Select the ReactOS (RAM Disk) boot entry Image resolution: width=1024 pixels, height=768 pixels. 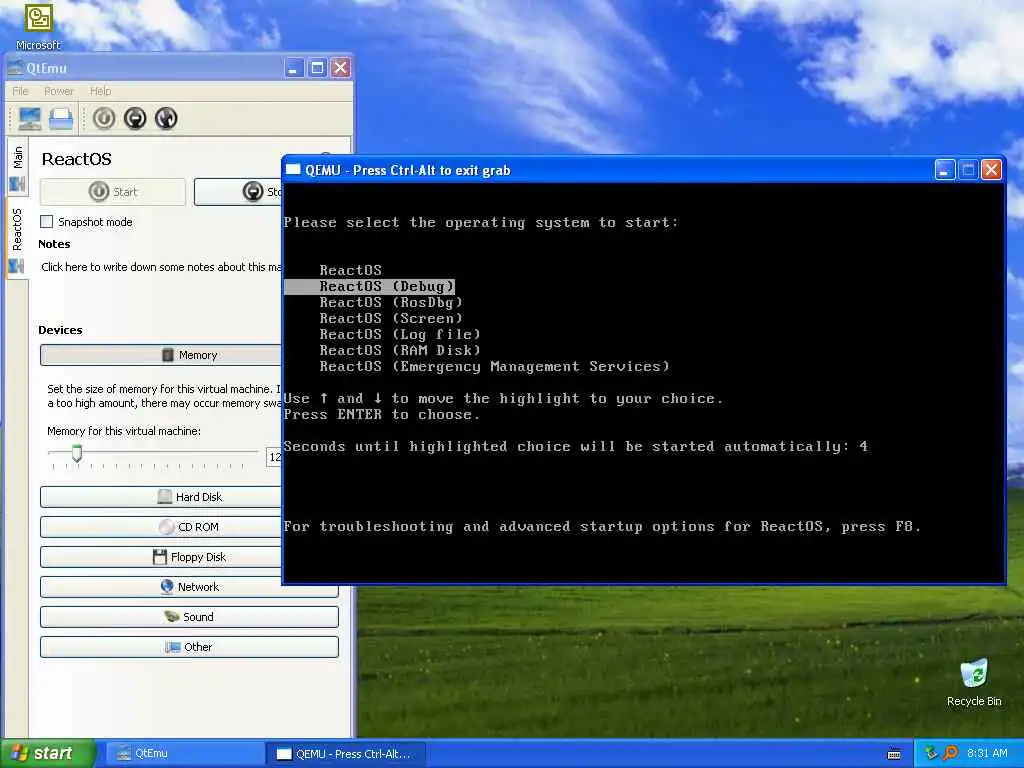click(400, 350)
